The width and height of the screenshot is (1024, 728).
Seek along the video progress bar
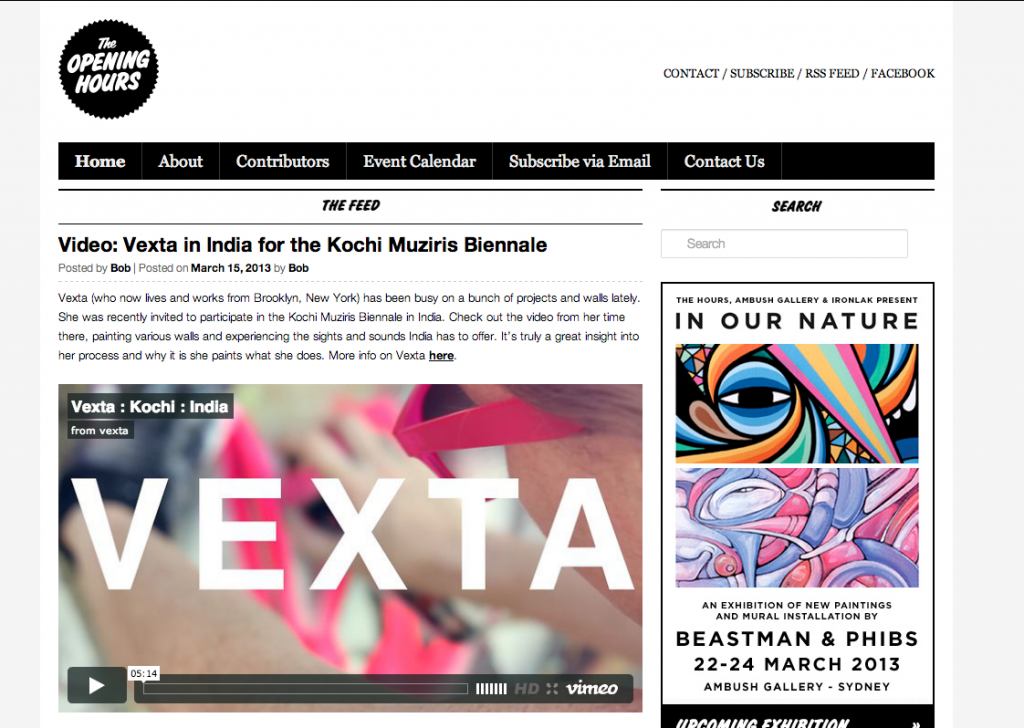click(305, 688)
